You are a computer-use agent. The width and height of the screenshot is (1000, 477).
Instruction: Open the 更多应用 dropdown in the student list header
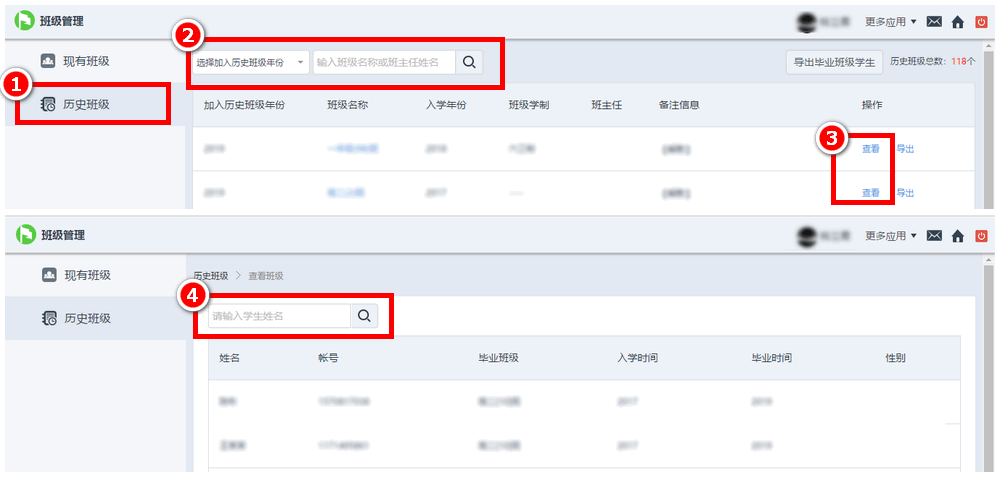[890, 236]
